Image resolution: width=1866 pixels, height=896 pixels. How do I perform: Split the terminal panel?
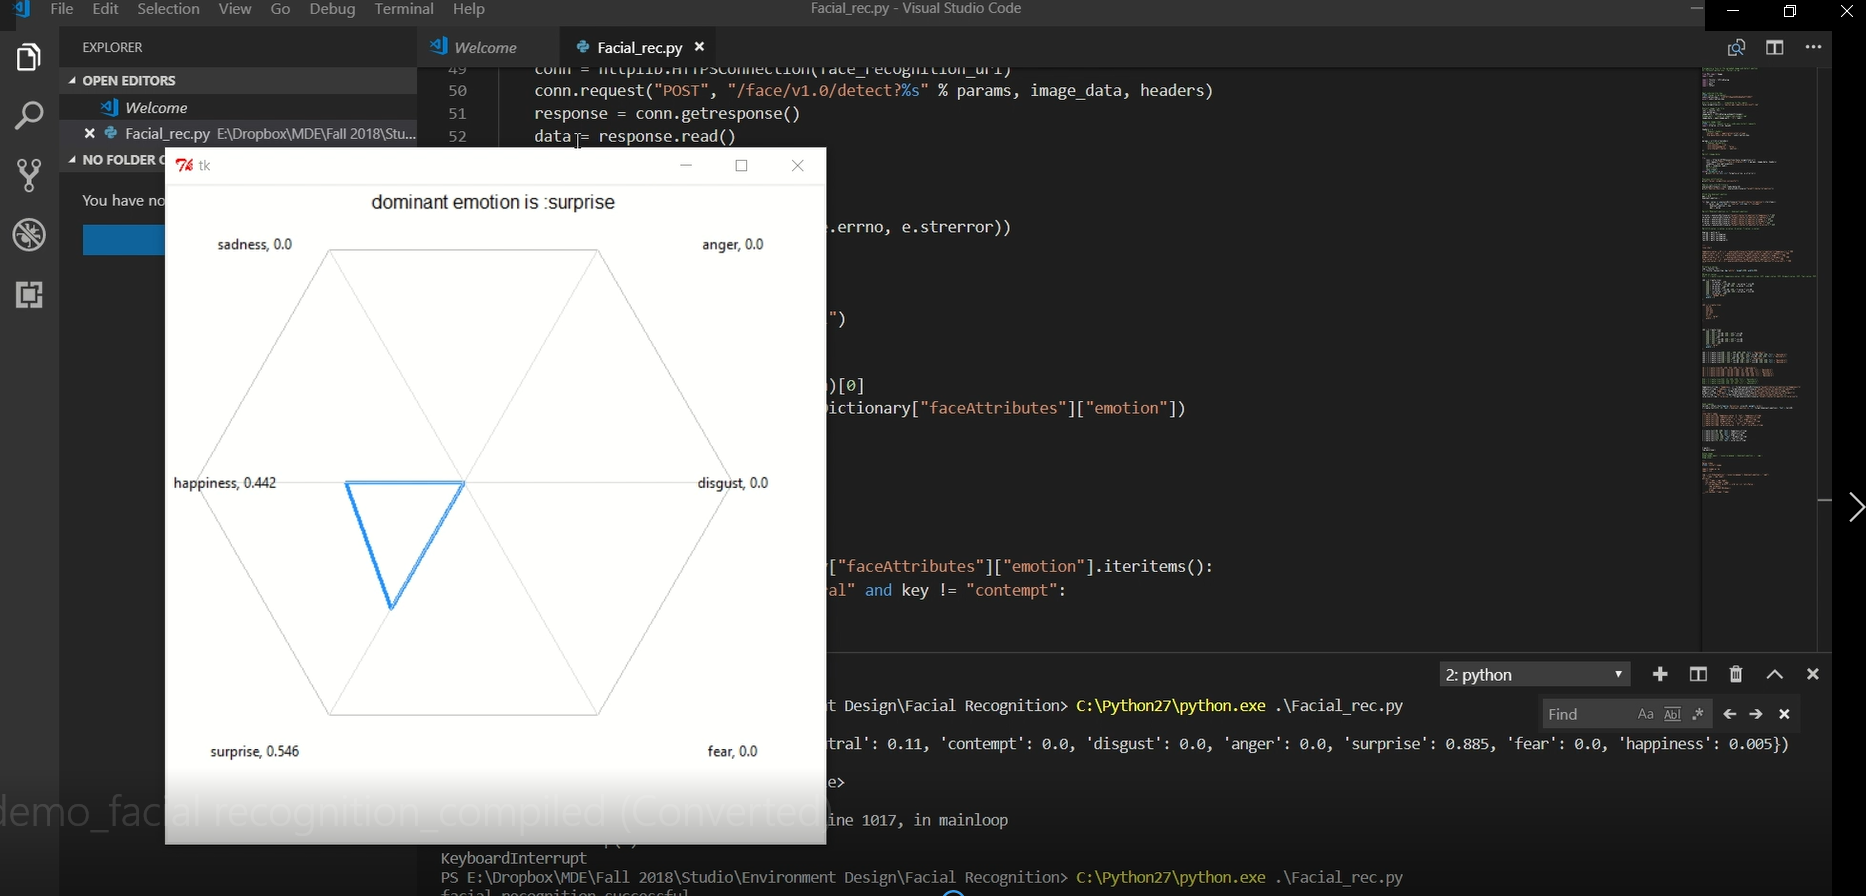[x=1698, y=674]
